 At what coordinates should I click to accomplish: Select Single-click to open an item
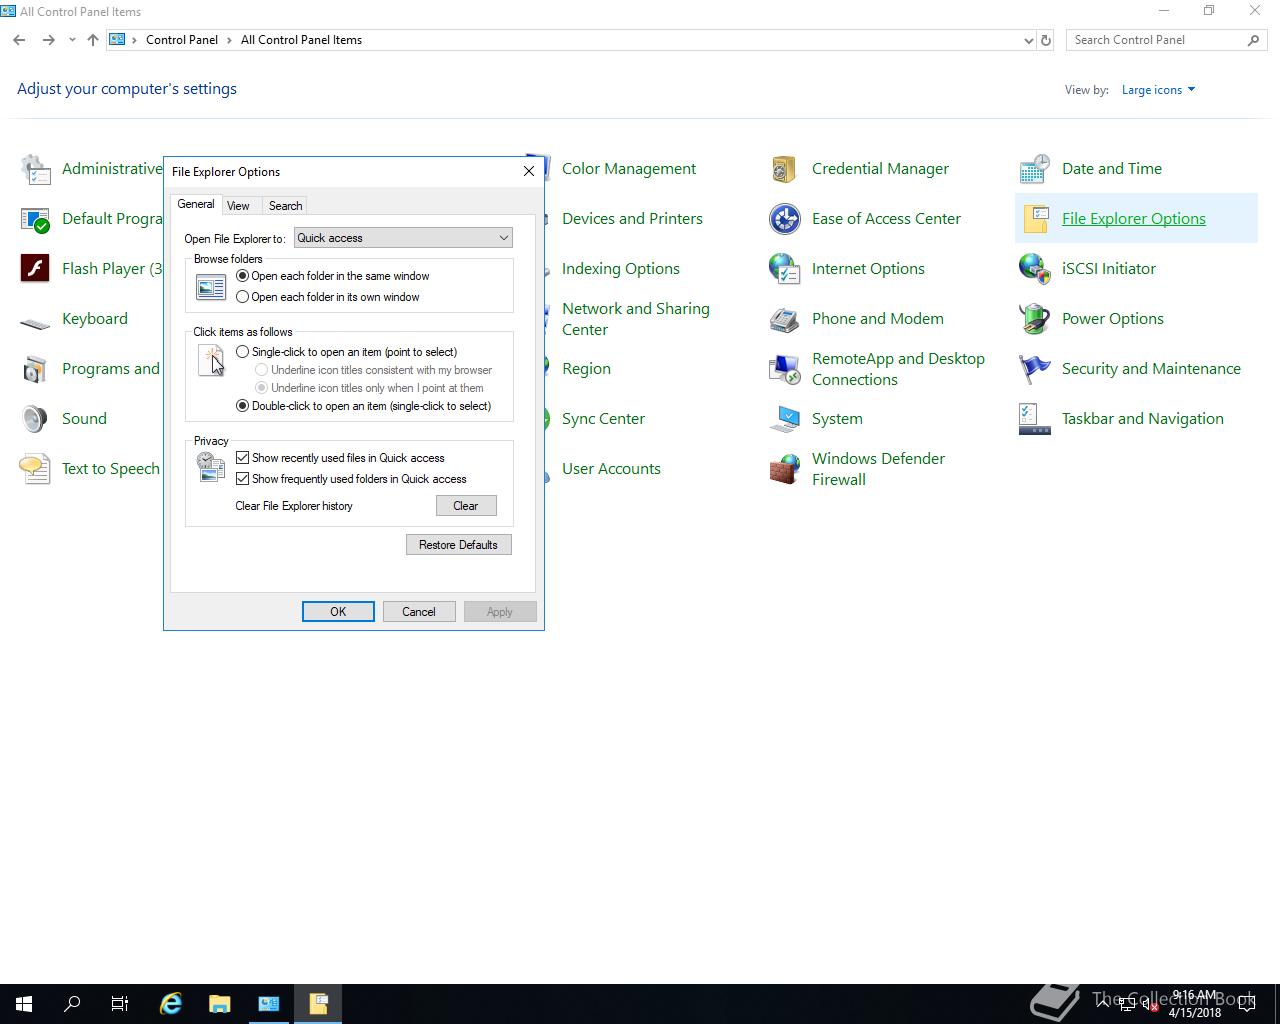click(242, 352)
